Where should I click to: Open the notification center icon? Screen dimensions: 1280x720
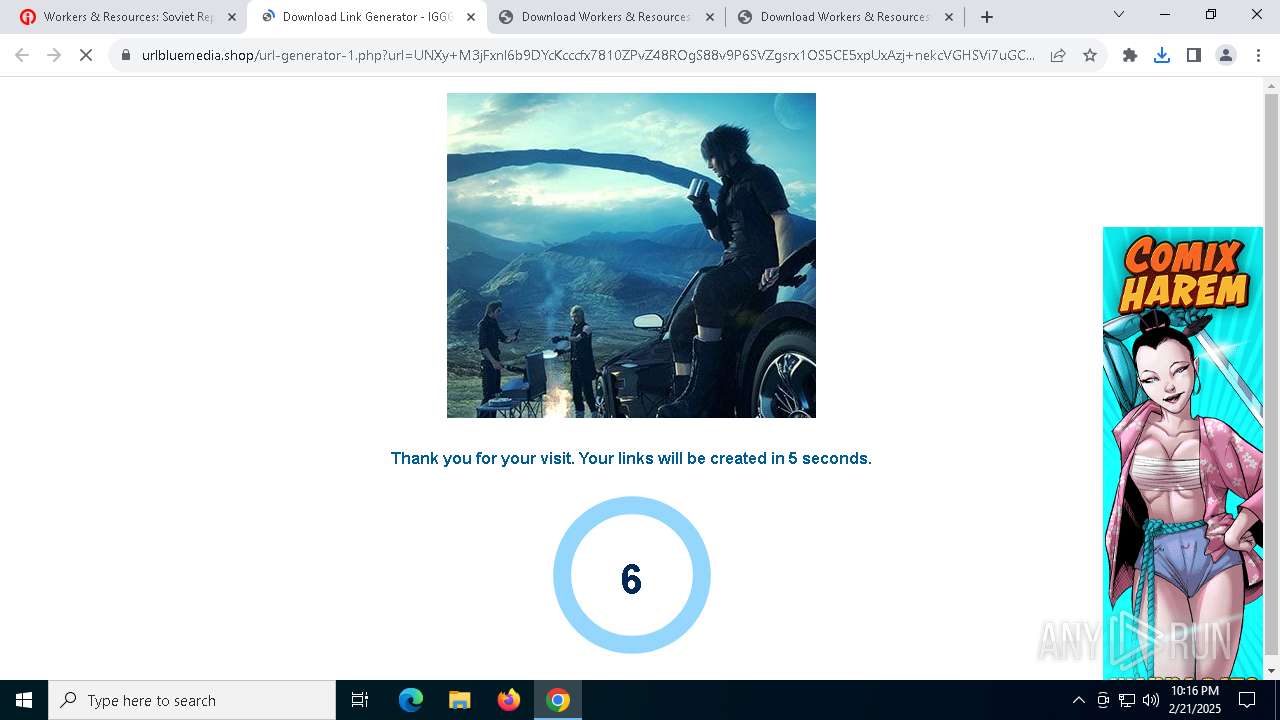tap(1247, 700)
